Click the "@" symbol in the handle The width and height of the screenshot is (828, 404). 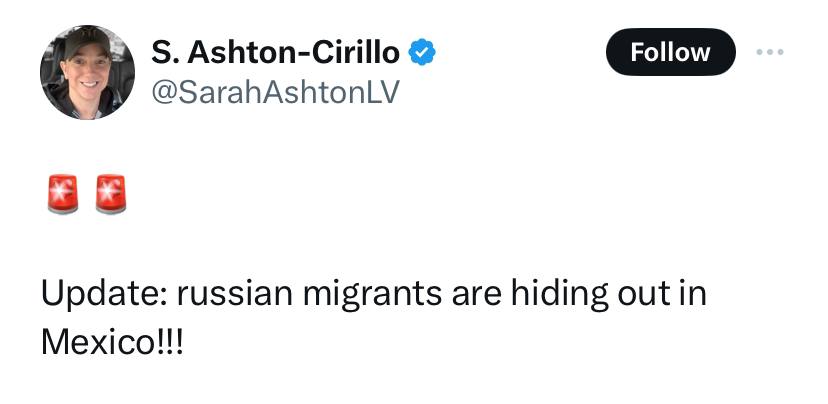(x=161, y=92)
